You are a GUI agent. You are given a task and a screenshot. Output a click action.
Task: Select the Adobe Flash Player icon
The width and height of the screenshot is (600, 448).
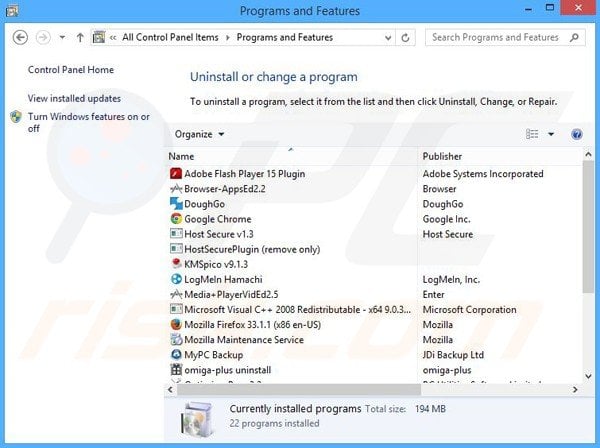[176, 174]
